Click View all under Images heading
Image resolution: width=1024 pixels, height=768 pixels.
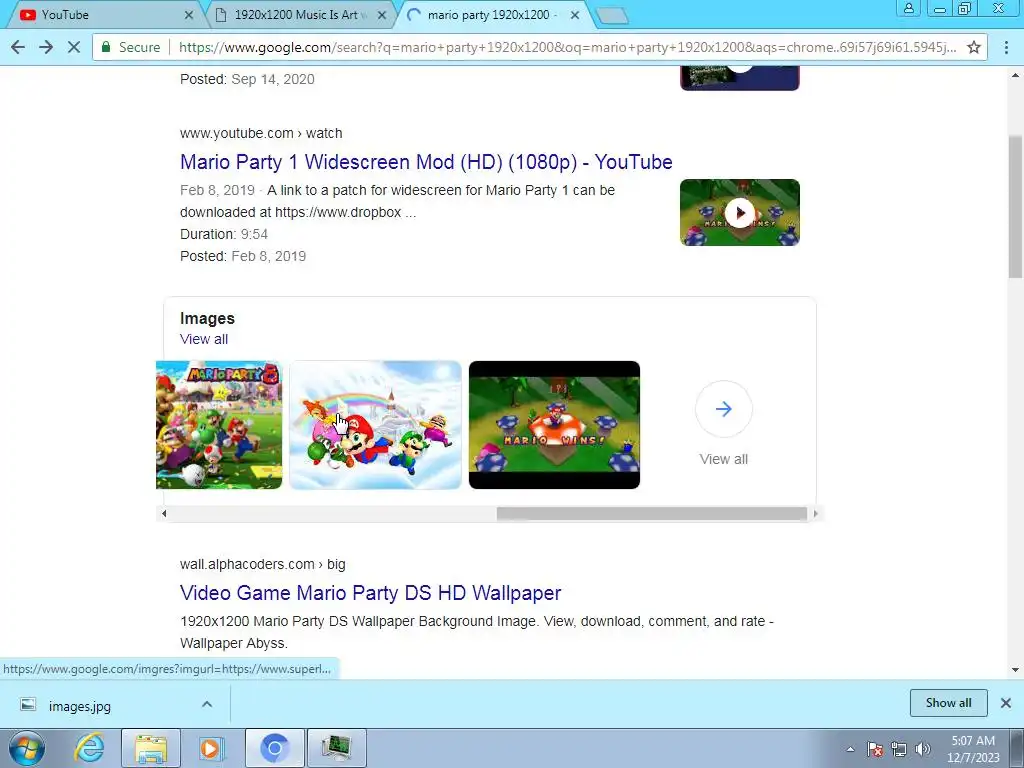click(x=204, y=339)
